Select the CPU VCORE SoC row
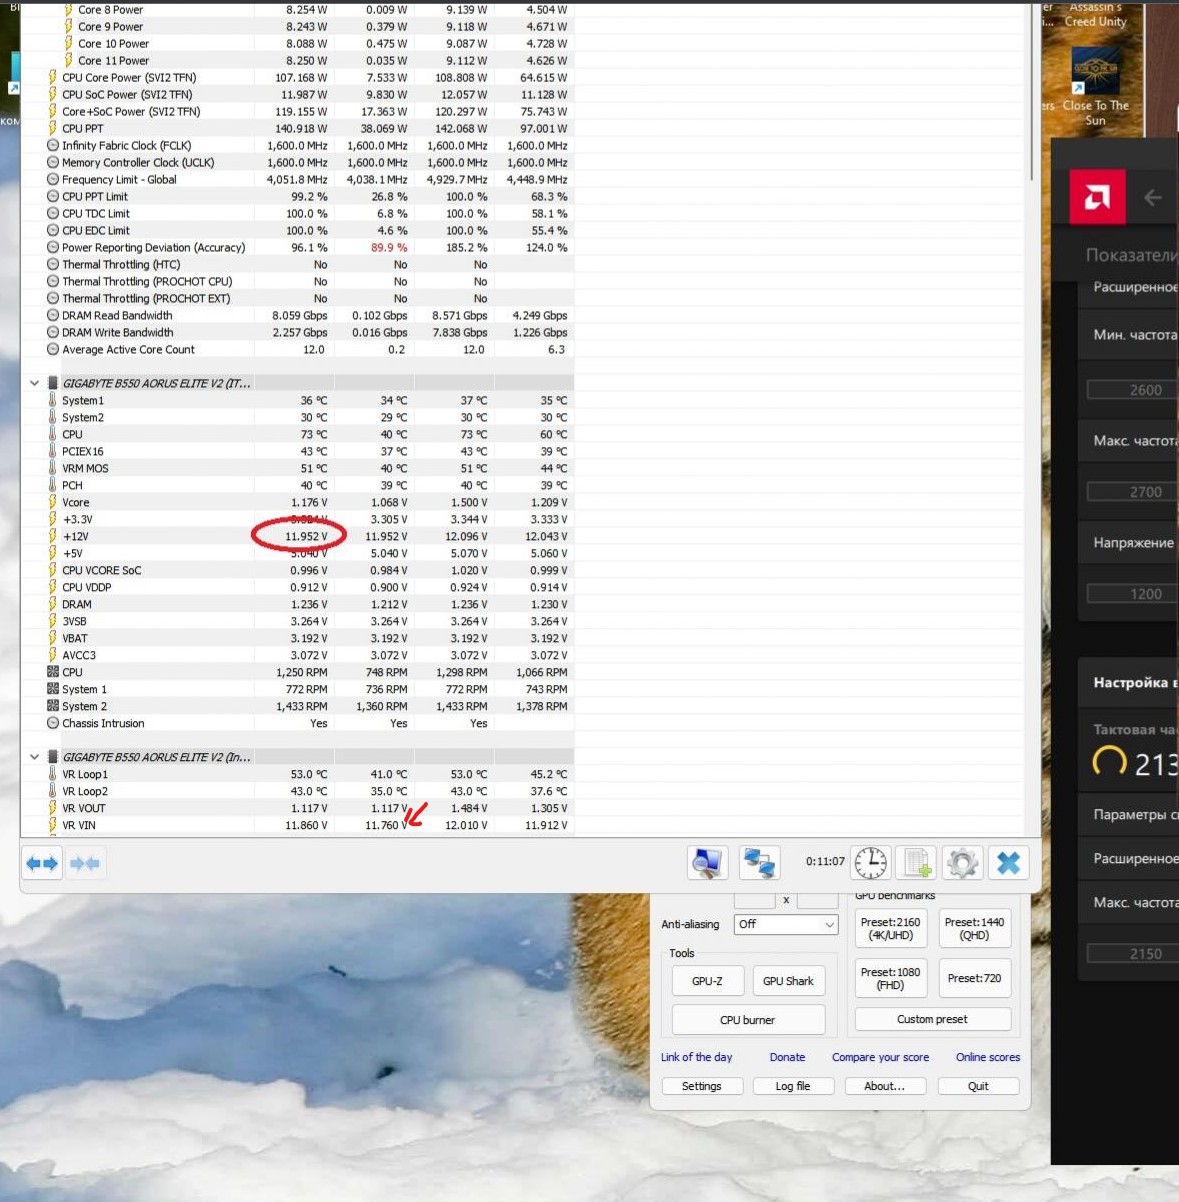Viewport: 1179px width, 1202px height. point(298,570)
